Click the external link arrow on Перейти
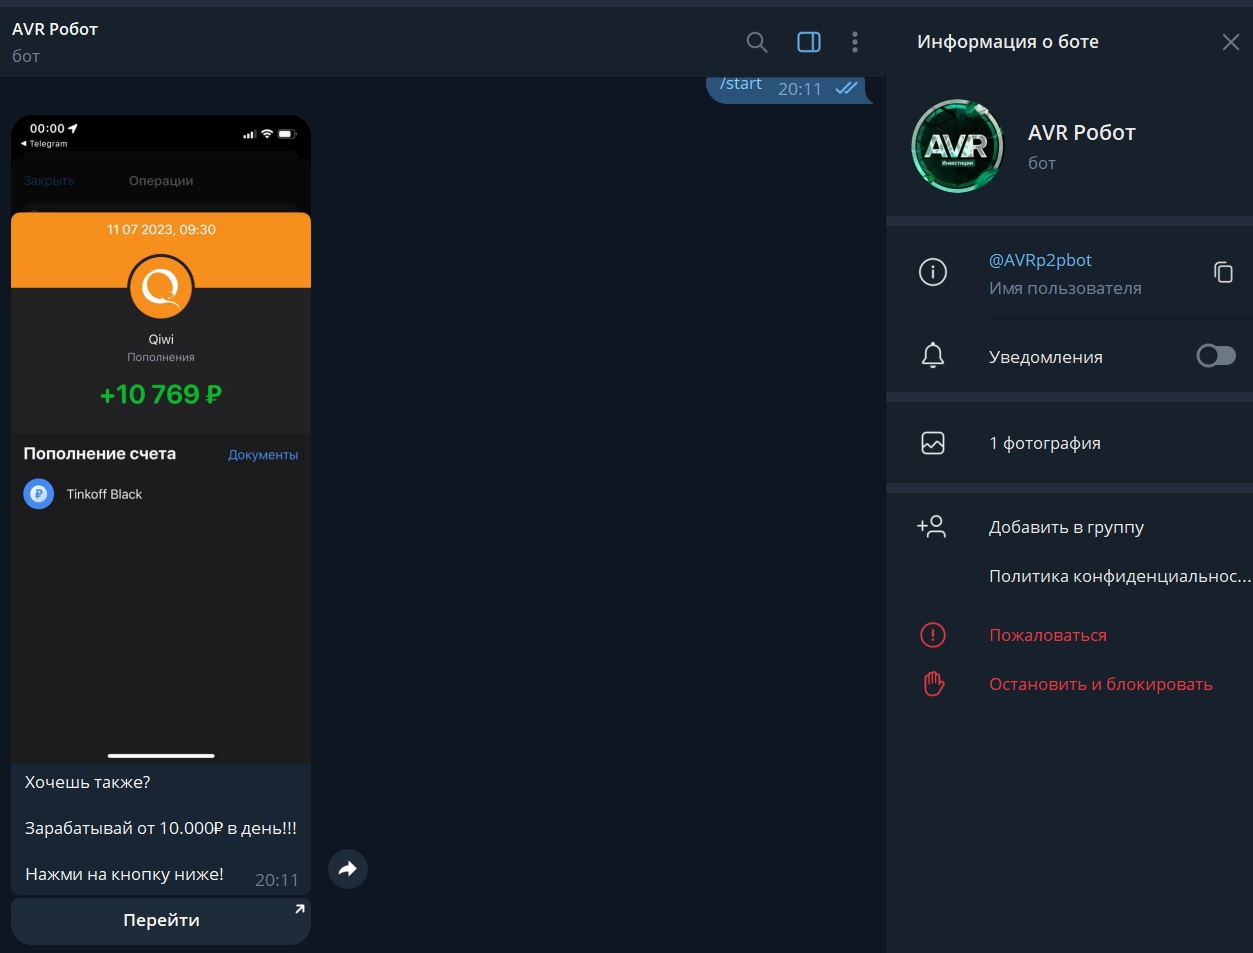This screenshot has height=953, width=1253. [299, 909]
